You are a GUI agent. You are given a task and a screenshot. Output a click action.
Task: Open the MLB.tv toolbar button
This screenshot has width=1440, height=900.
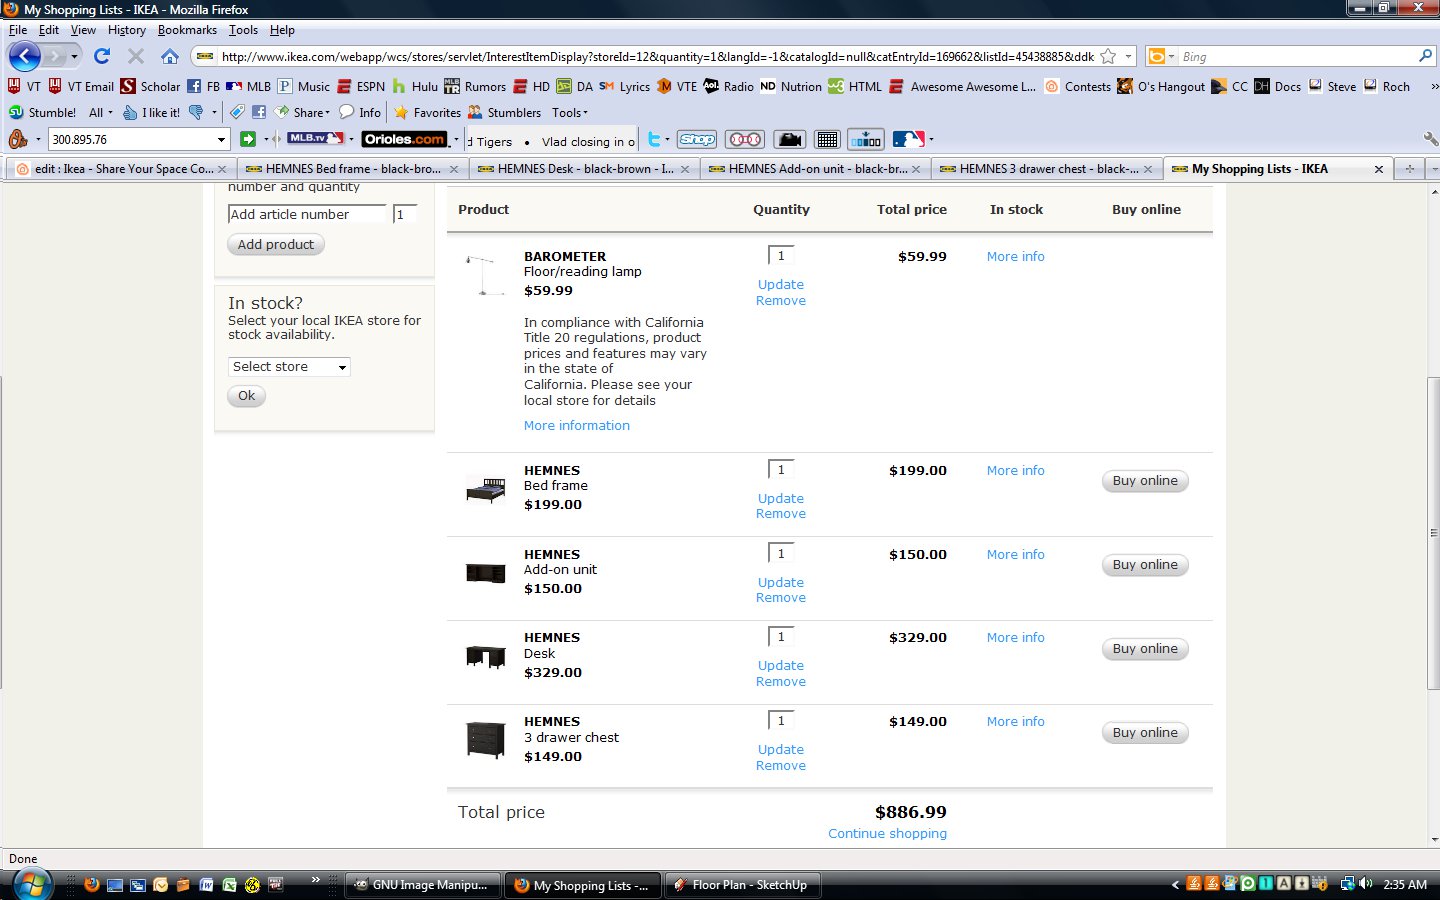(x=315, y=139)
